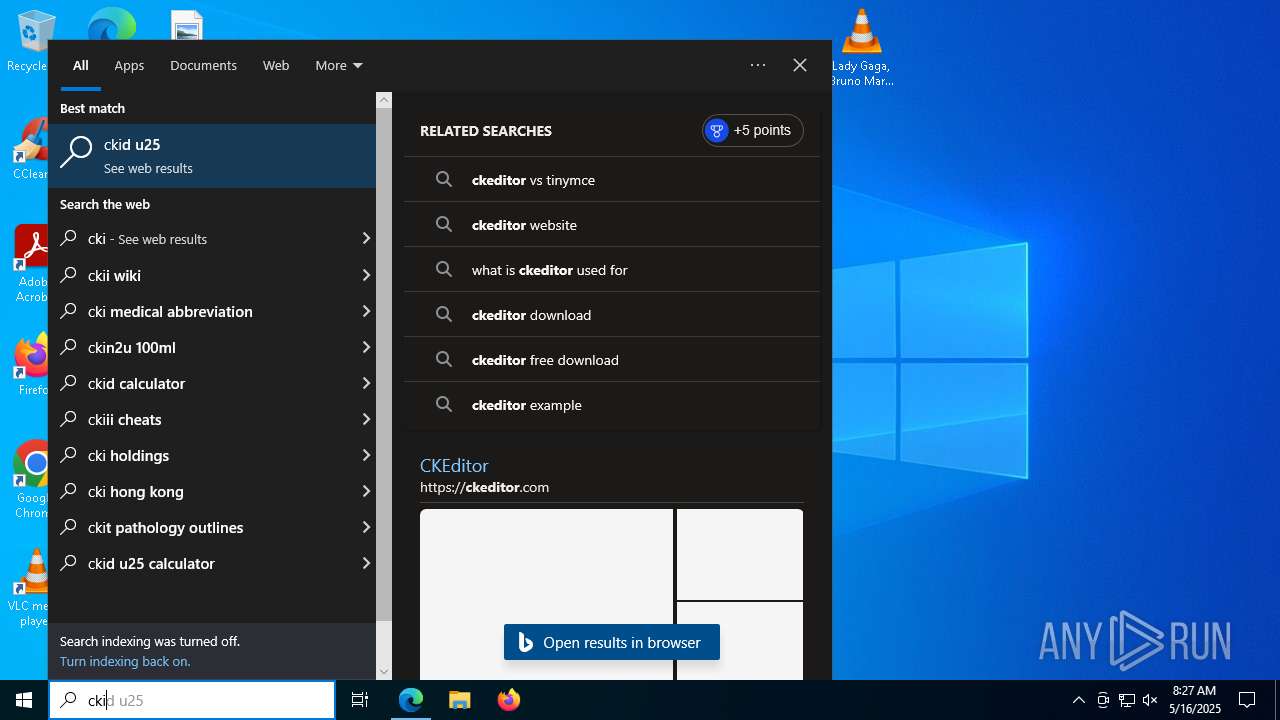Search related ckeditor download
Viewport: 1280px width, 720px height.
(x=612, y=315)
